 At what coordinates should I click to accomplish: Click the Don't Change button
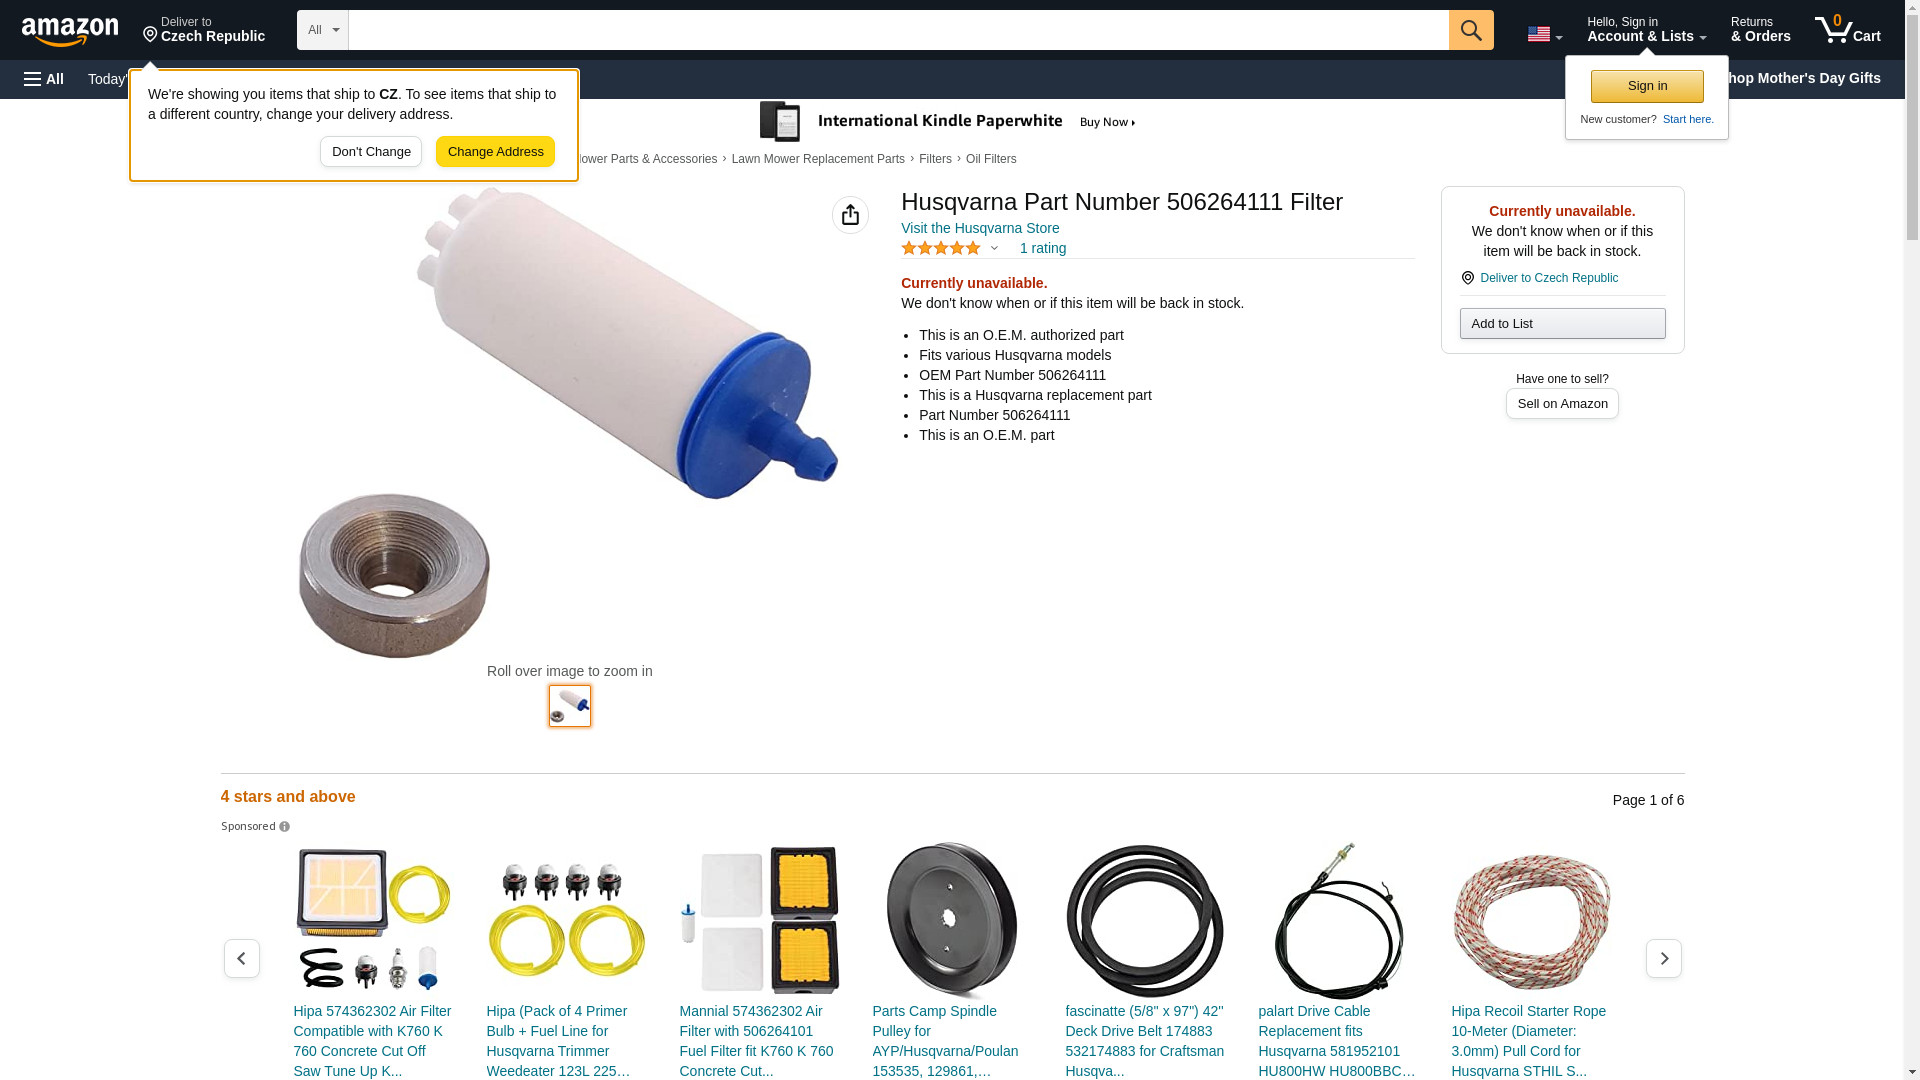[371, 152]
